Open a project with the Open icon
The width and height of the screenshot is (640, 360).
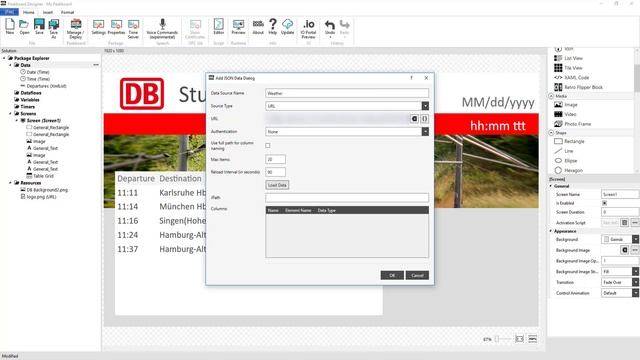pyautogui.click(x=24, y=24)
